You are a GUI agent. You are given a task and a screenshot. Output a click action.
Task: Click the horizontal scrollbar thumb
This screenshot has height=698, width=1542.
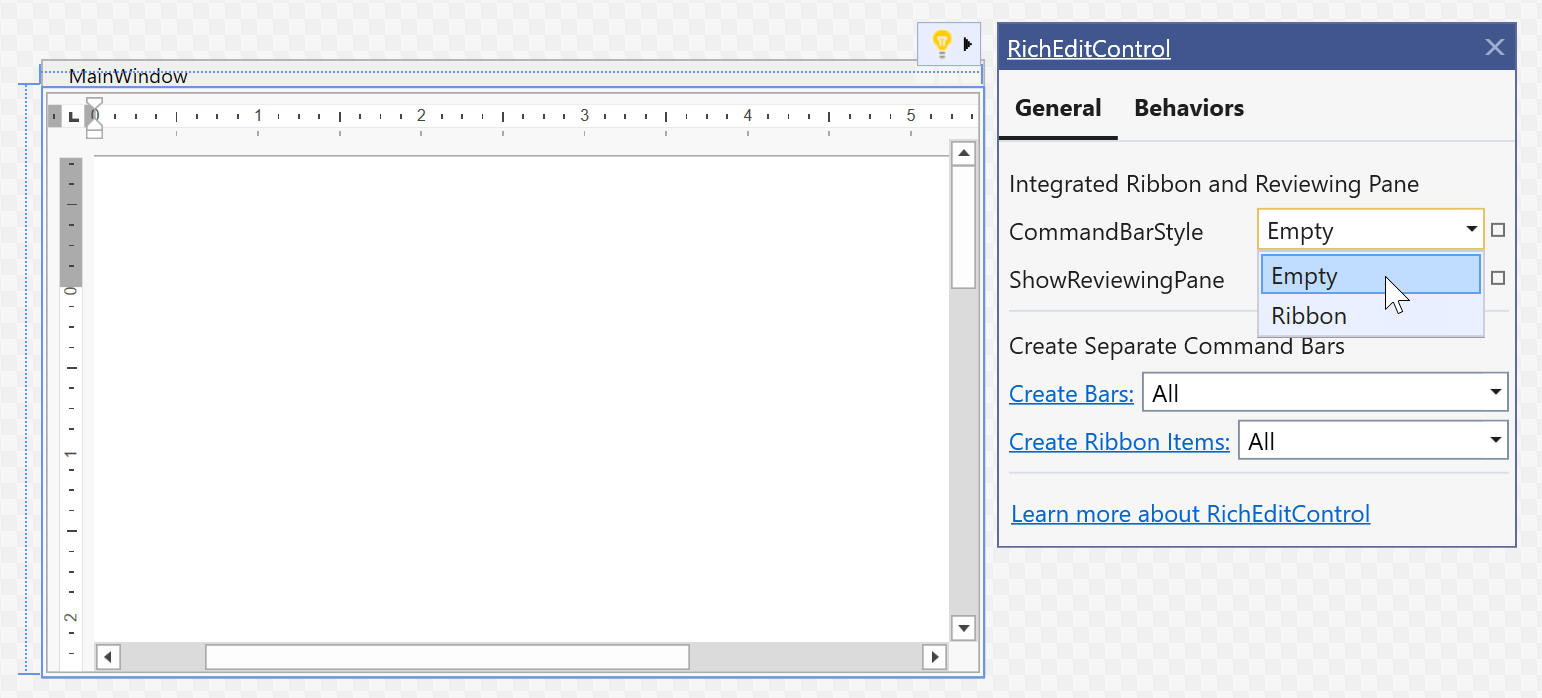click(447, 657)
